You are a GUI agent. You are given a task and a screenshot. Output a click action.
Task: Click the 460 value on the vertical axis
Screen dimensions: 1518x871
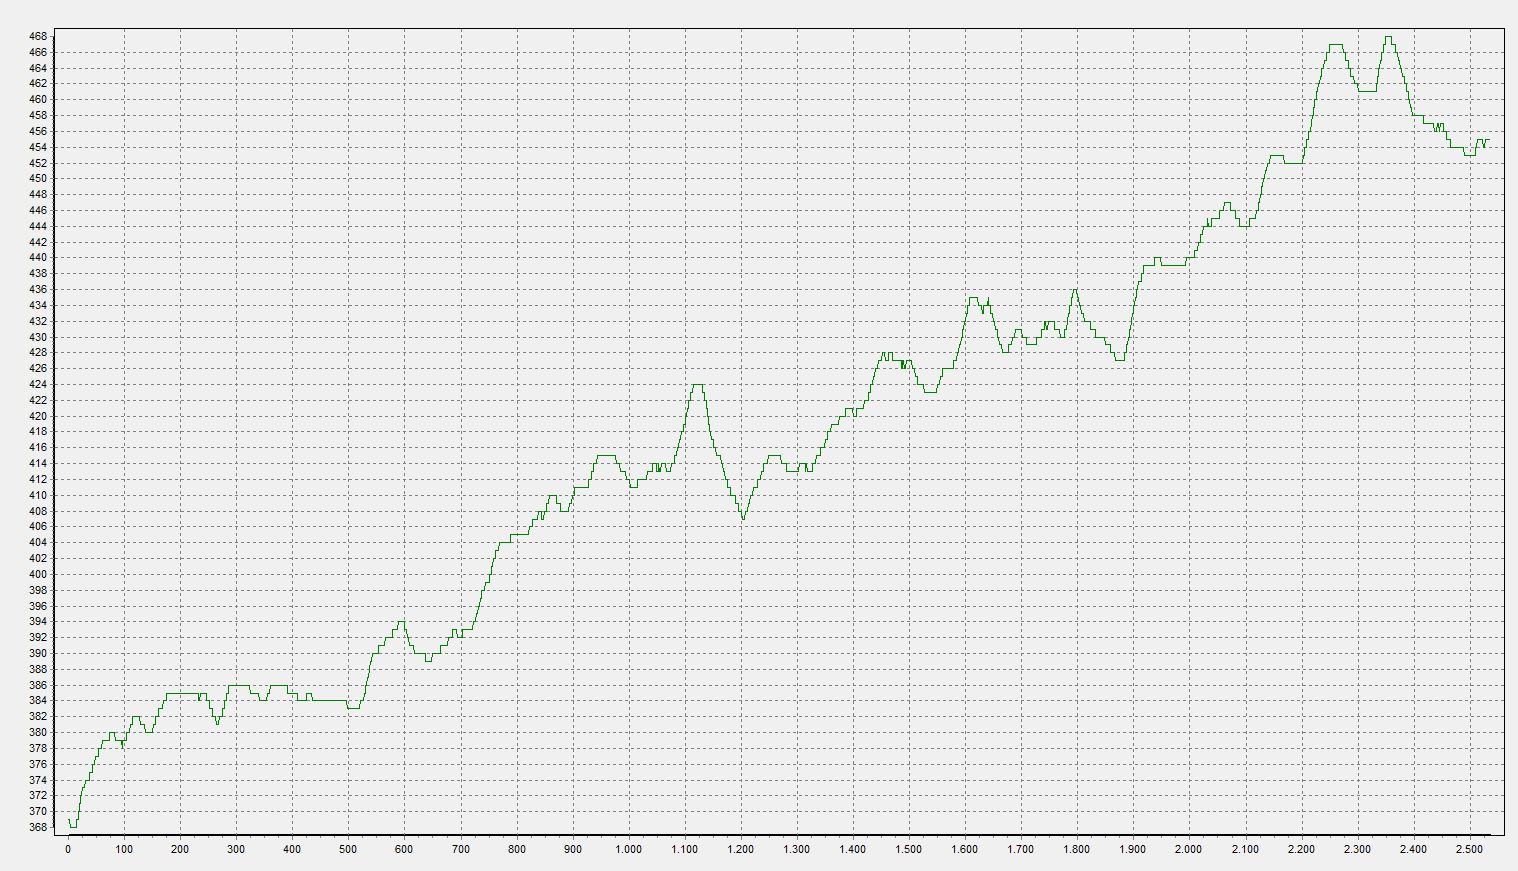(37, 100)
